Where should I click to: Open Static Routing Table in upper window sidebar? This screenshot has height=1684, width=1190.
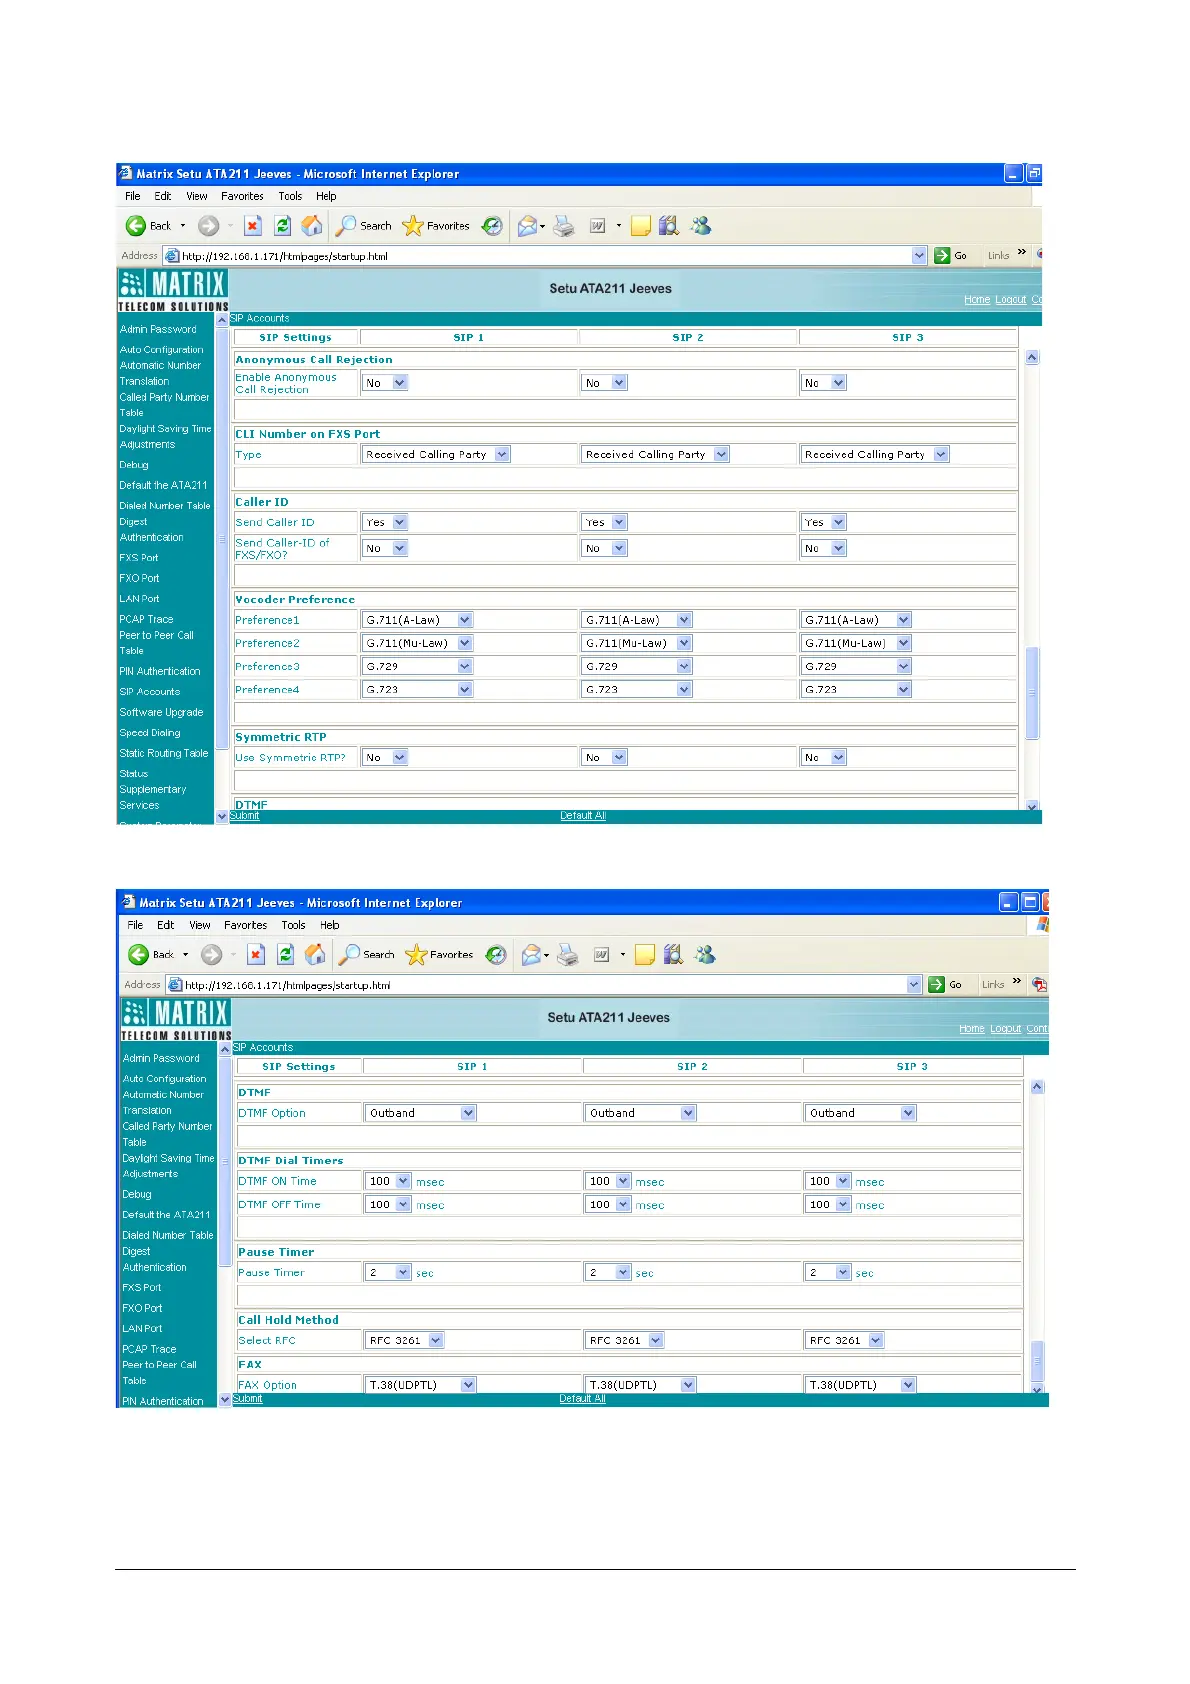pyautogui.click(x=164, y=754)
